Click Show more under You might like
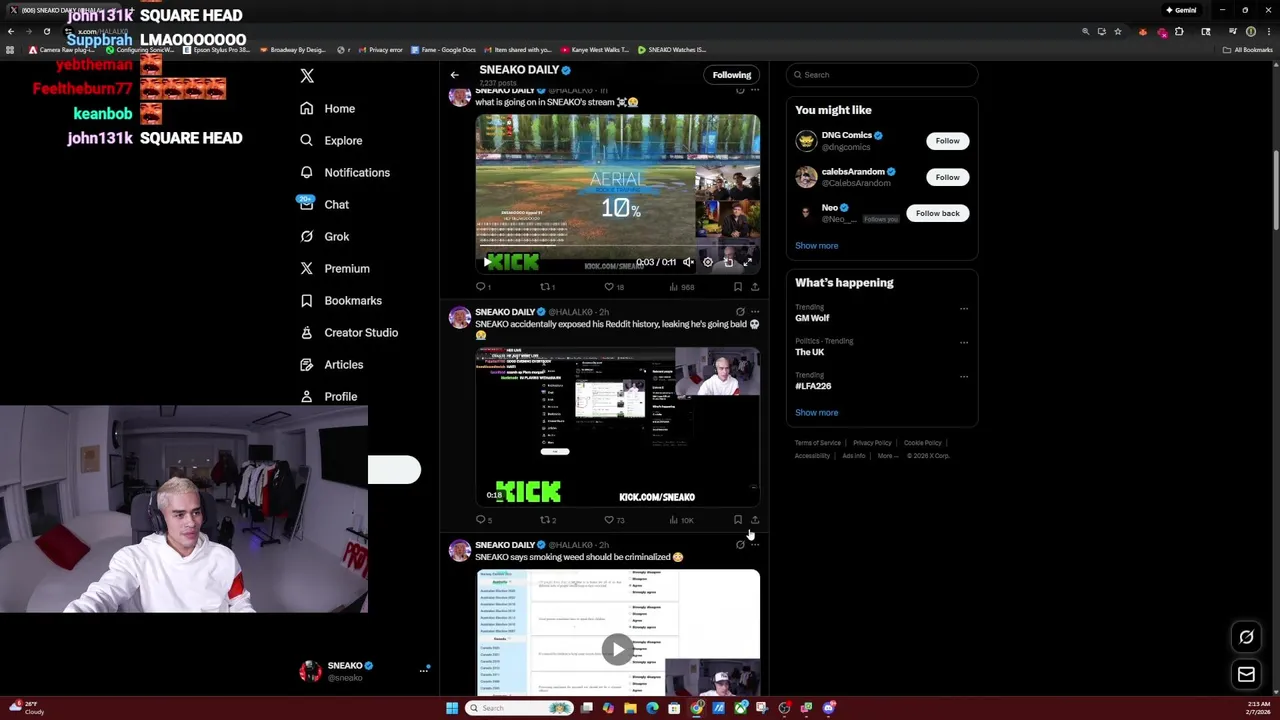 816,245
